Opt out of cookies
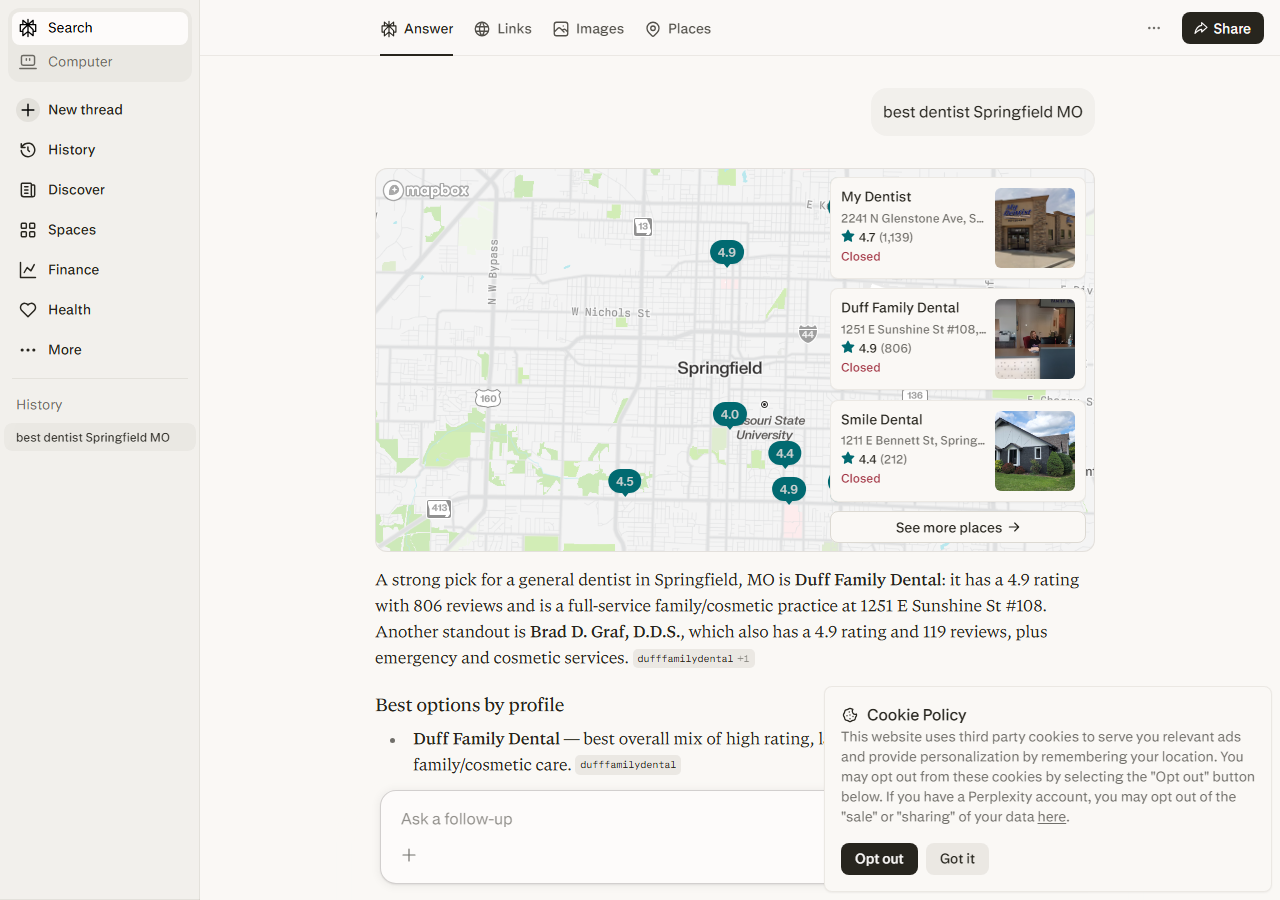1280x900 pixels. point(879,859)
